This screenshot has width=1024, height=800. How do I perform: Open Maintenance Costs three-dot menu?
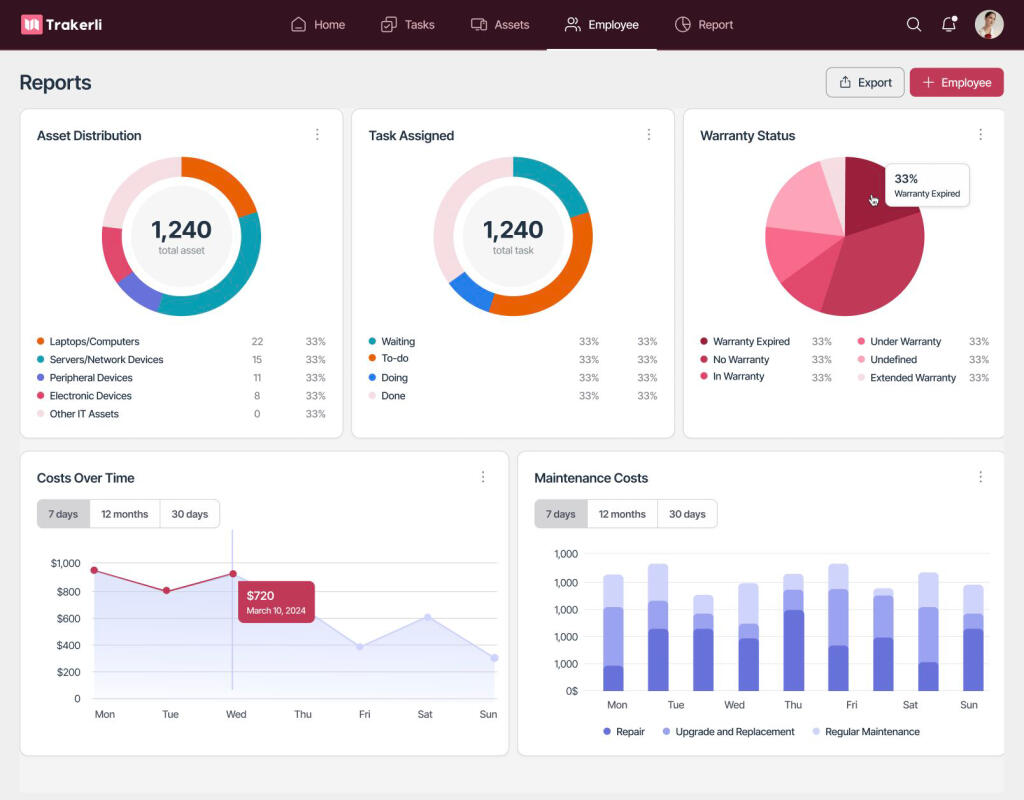click(980, 477)
